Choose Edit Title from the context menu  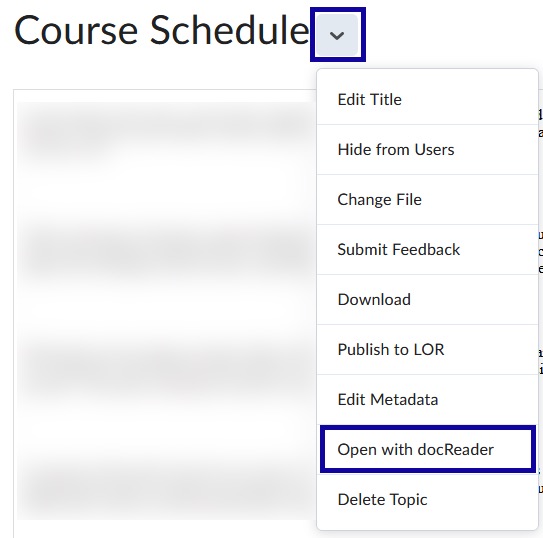point(427,100)
